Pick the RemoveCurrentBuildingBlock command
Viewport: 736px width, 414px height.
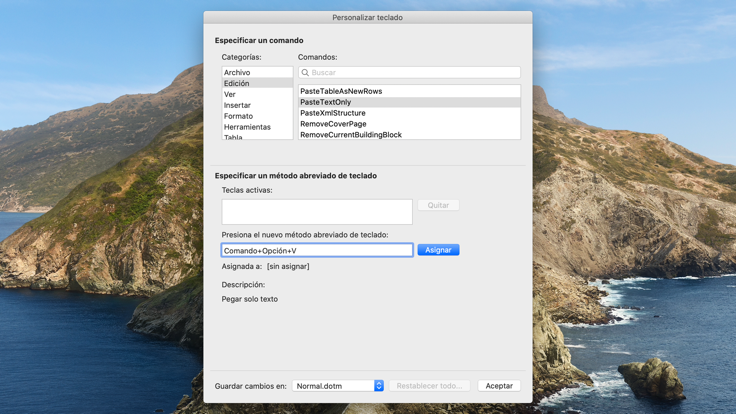click(409, 134)
